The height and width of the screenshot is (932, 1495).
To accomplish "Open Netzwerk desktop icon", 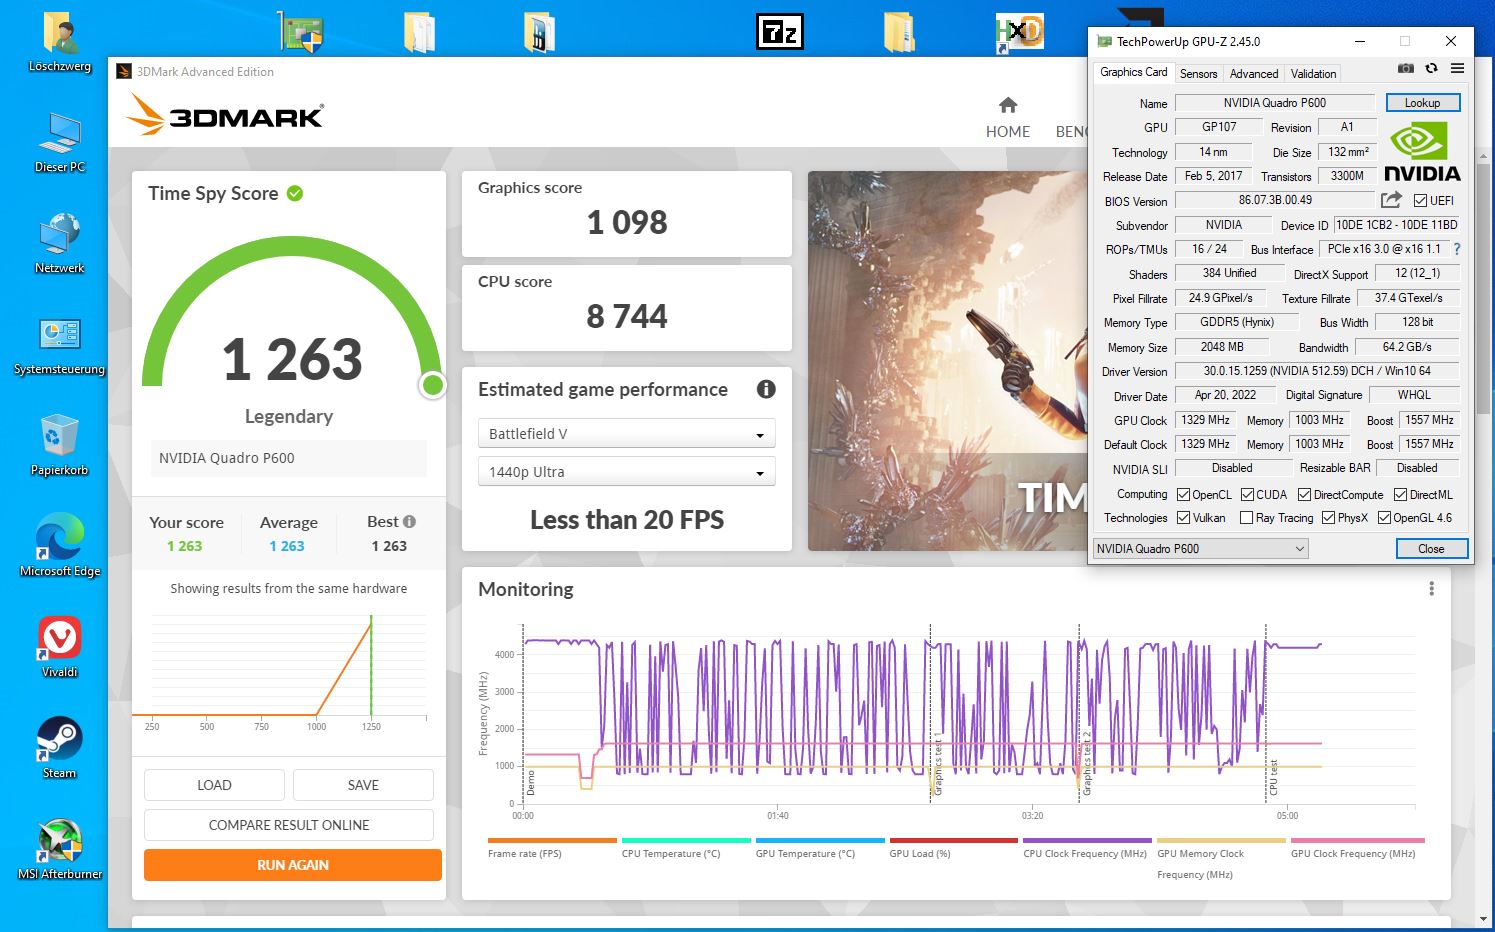I will pyautogui.click(x=59, y=243).
